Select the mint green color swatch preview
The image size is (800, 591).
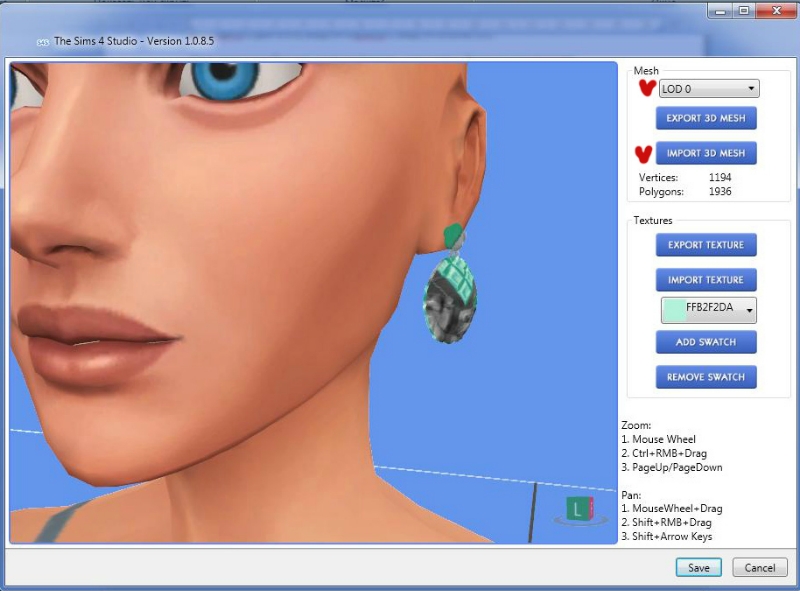point(673,310)
